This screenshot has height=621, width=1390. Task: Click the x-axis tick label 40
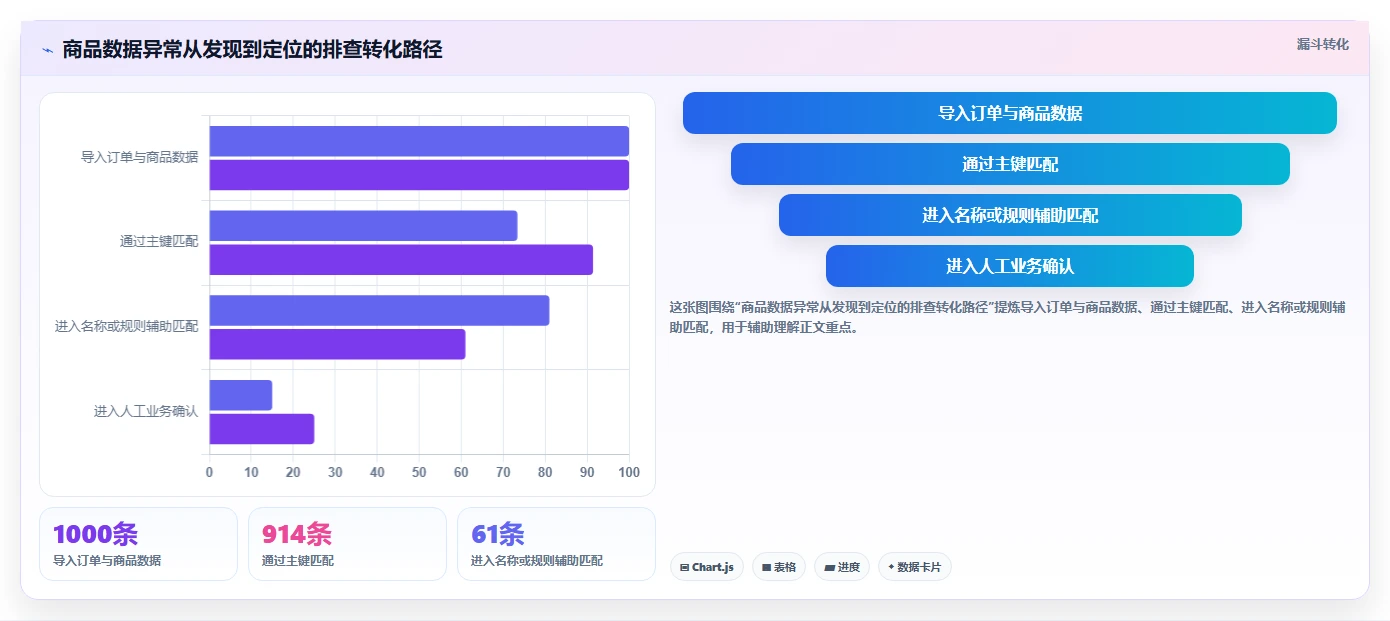click(x=377, y=472)
